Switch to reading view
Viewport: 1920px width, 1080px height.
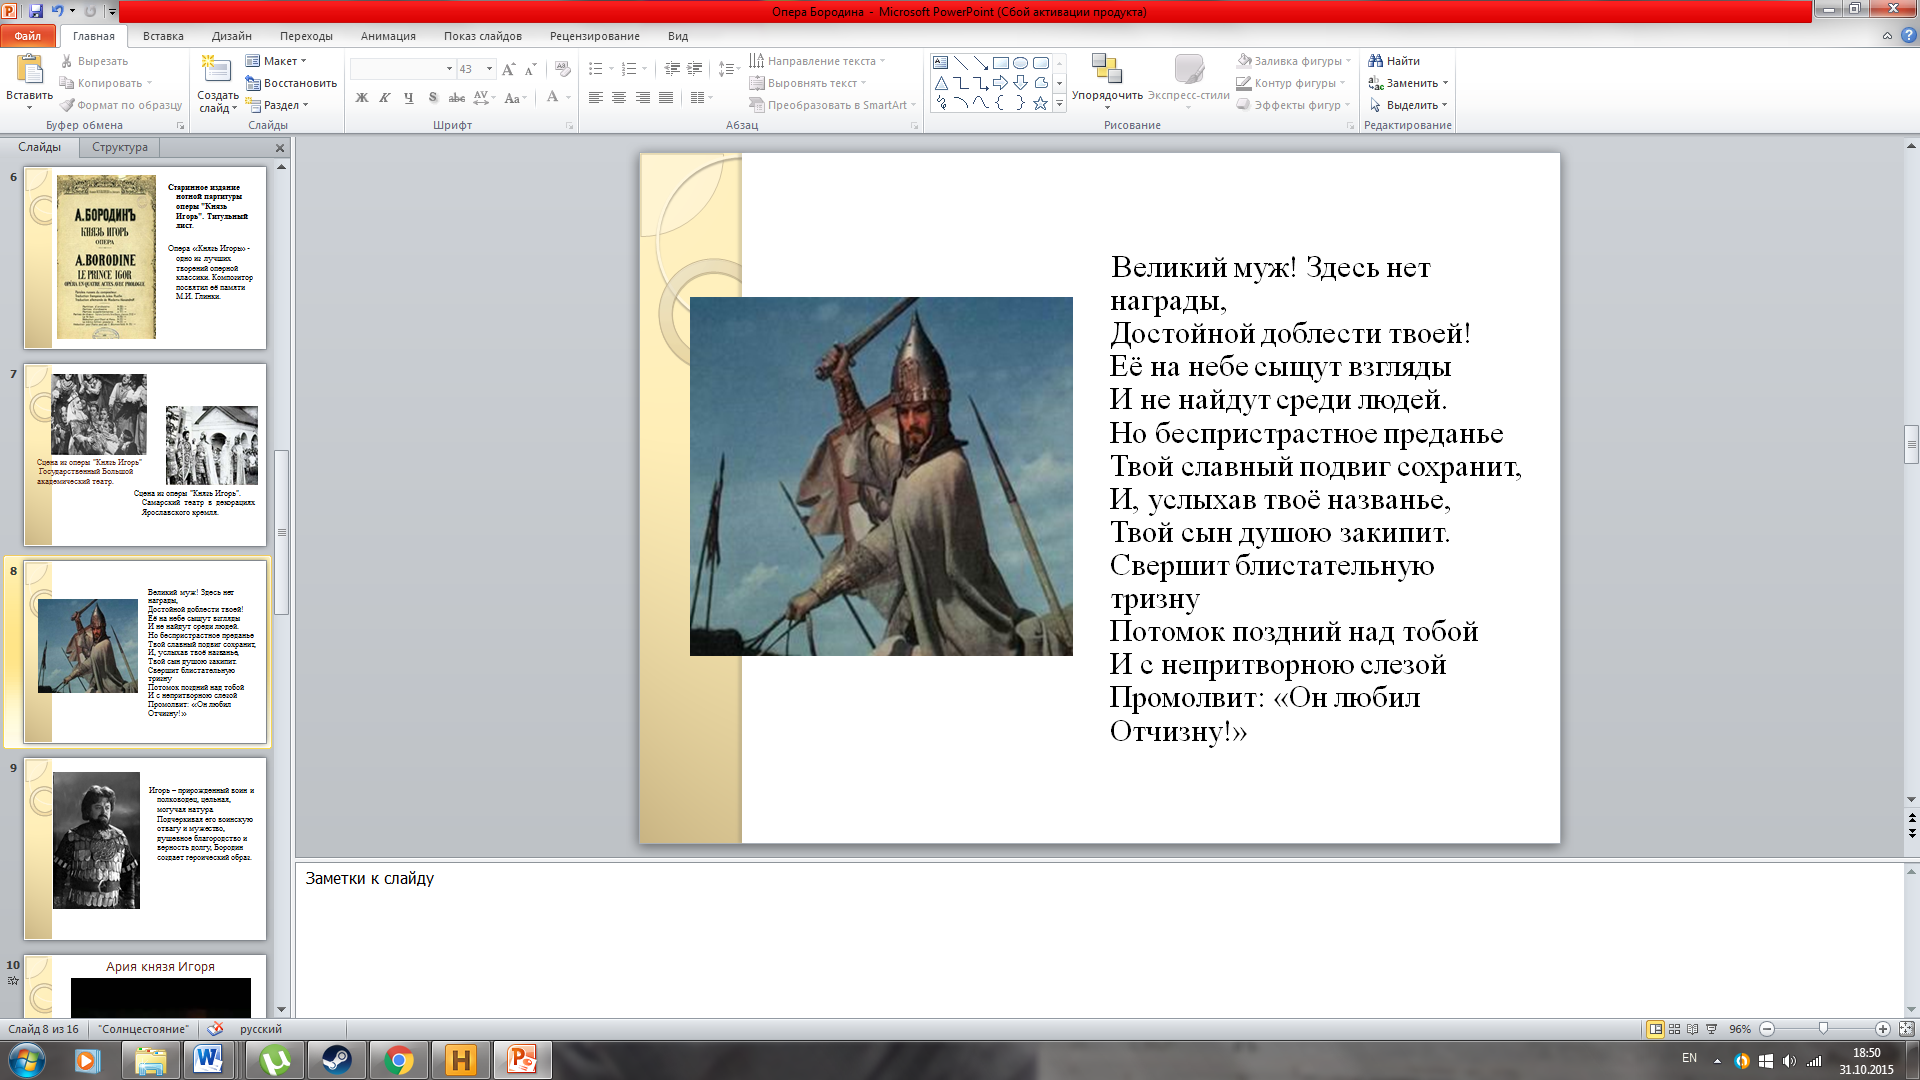(x=1692, y=1029)
